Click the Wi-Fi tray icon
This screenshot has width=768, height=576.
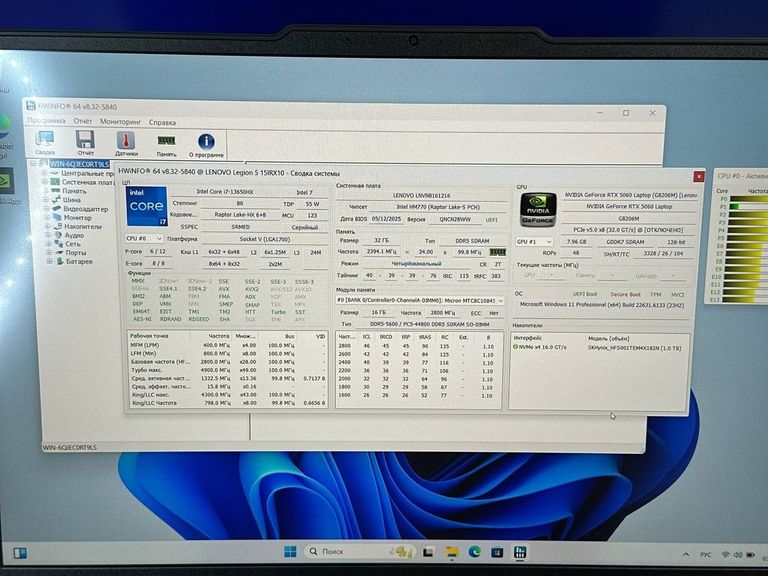pyautogui.click(x=725, y=554)
